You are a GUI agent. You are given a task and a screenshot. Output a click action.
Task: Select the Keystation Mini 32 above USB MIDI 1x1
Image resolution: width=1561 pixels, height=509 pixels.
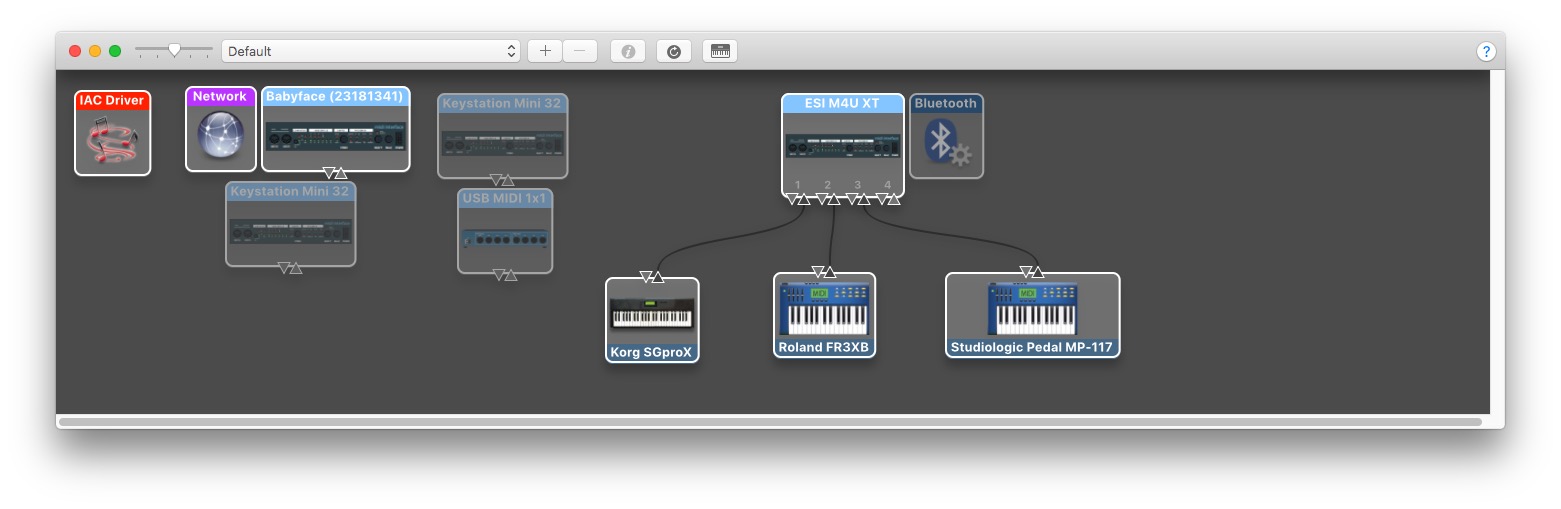[x=503, y=136]
